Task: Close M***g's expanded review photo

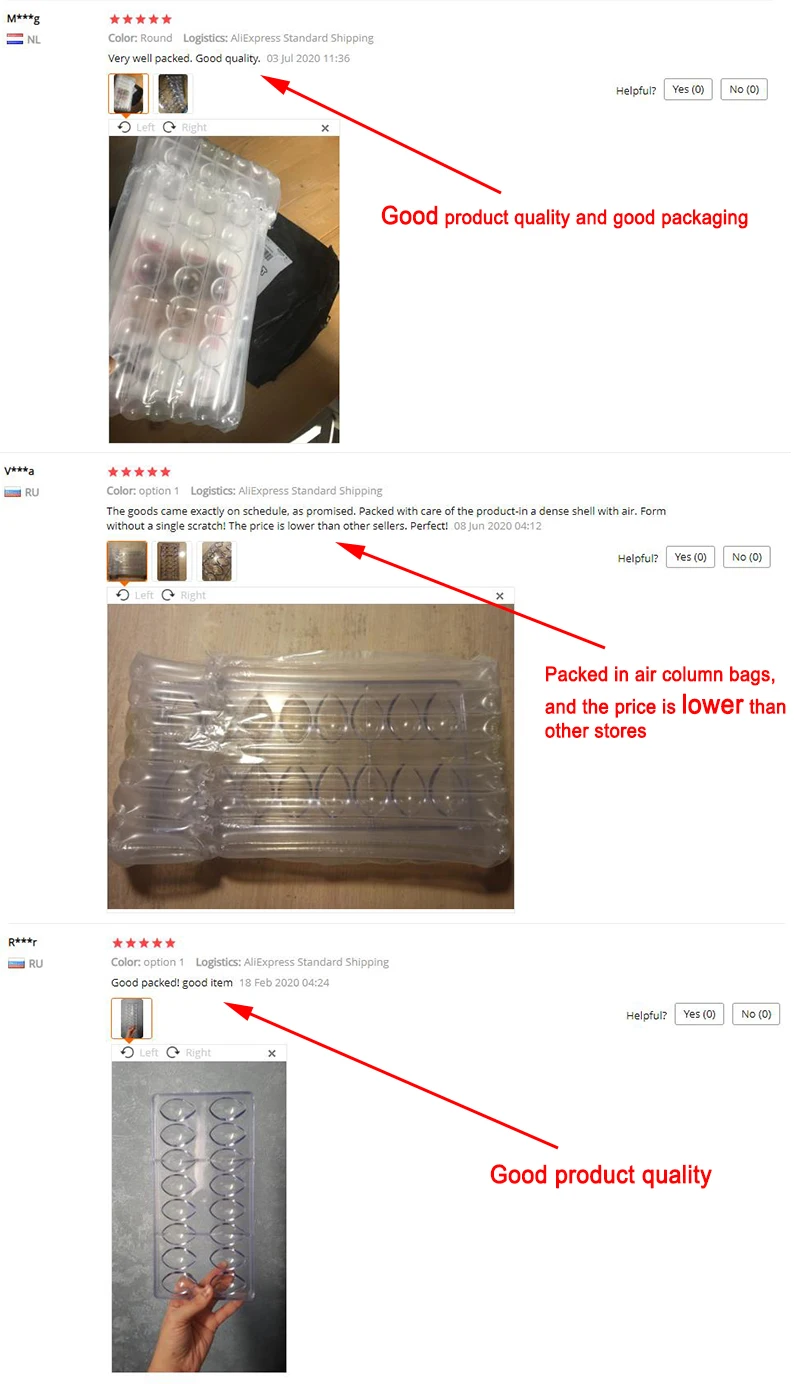Action: tap(325, 128)
